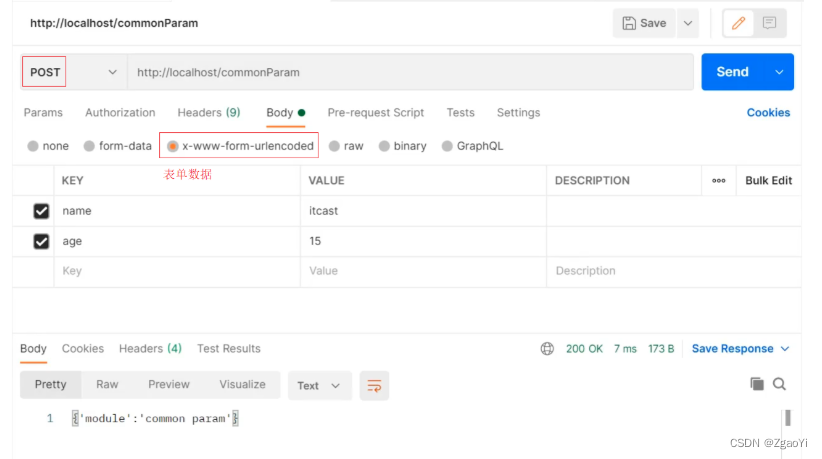Click the itcast value cell

click(x=424, y=211)
